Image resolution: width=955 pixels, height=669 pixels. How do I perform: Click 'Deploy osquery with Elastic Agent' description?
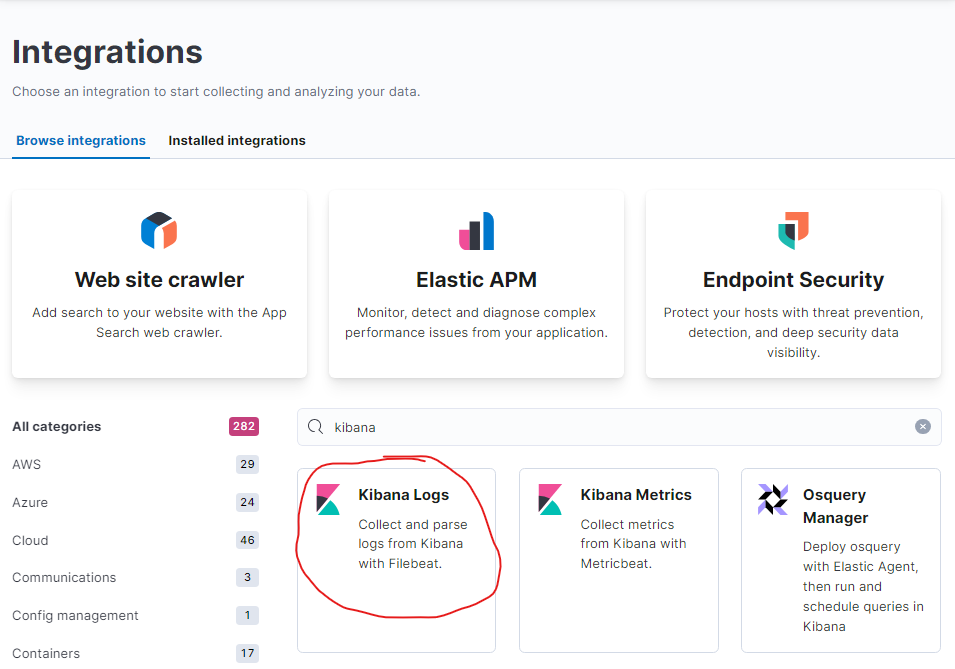[863, 586]
